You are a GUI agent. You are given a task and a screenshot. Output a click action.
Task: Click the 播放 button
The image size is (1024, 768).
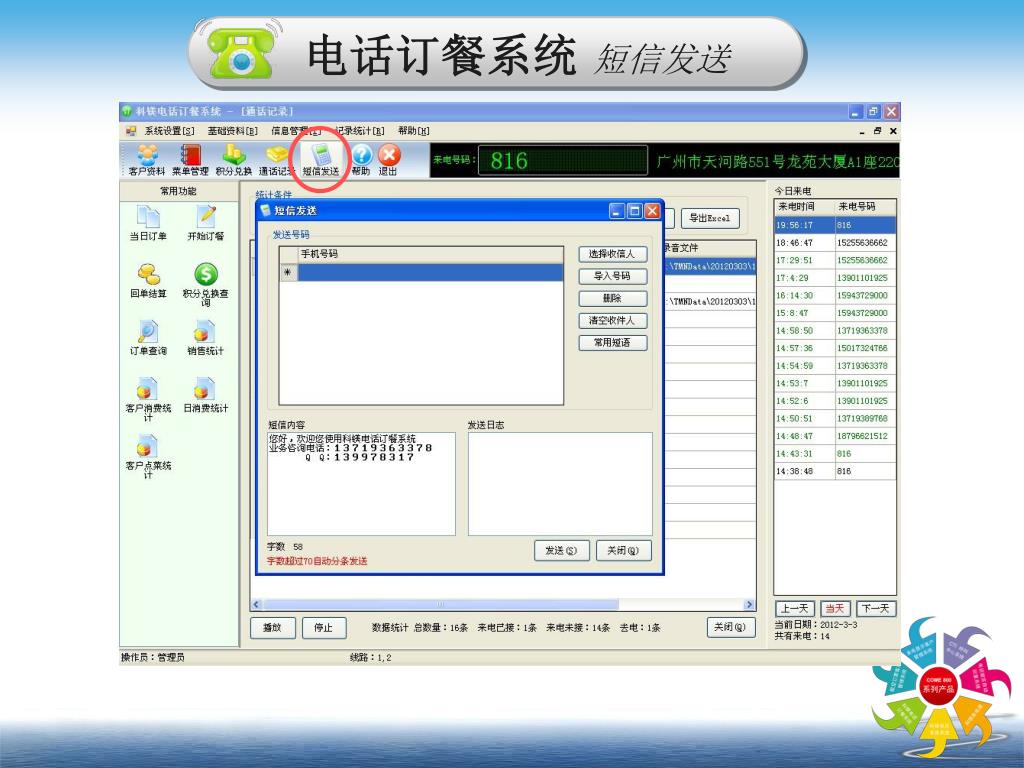pyautogui.click(x=272, y=628)
